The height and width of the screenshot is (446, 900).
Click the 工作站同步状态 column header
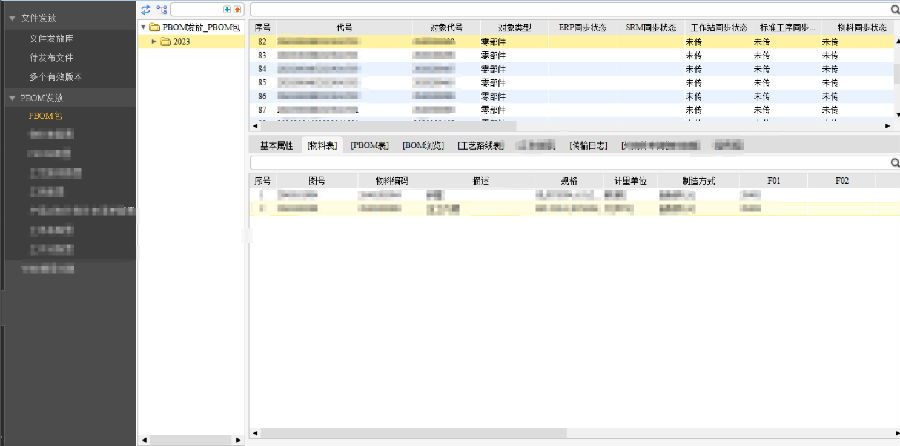(x=719, y=28)
